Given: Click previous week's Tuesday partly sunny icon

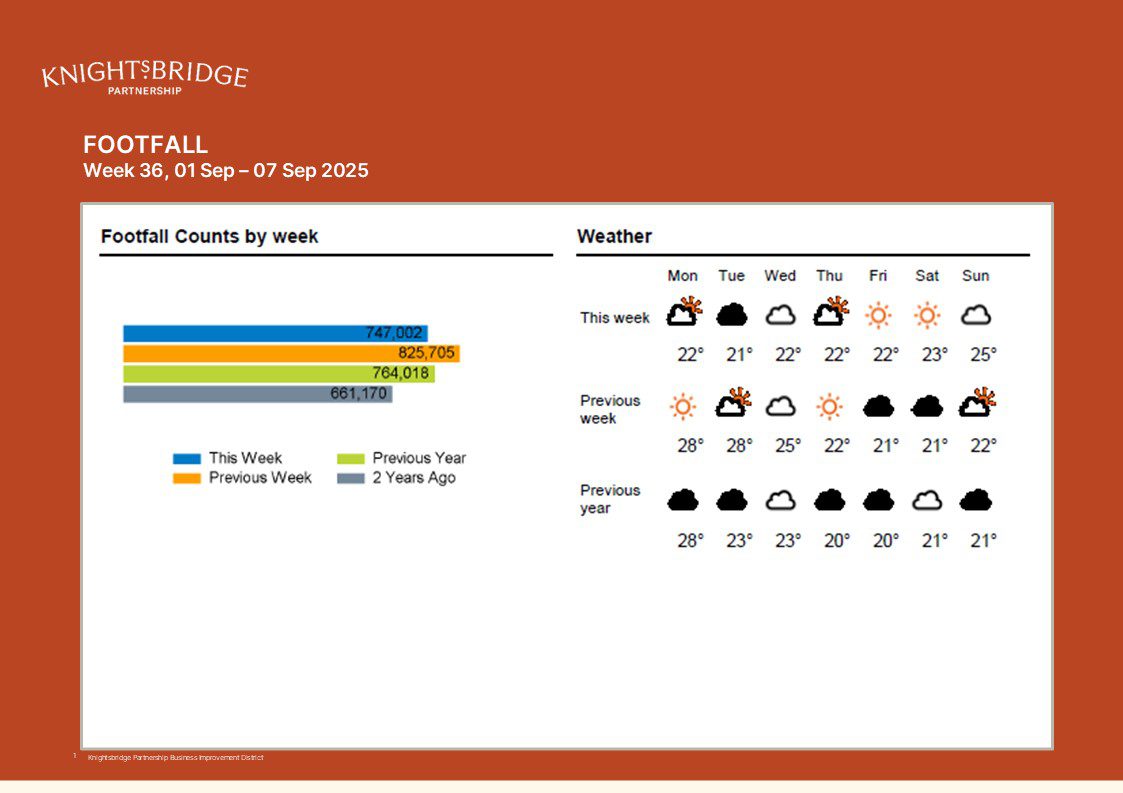Looking at the screenshot, I should click(733, 403).
